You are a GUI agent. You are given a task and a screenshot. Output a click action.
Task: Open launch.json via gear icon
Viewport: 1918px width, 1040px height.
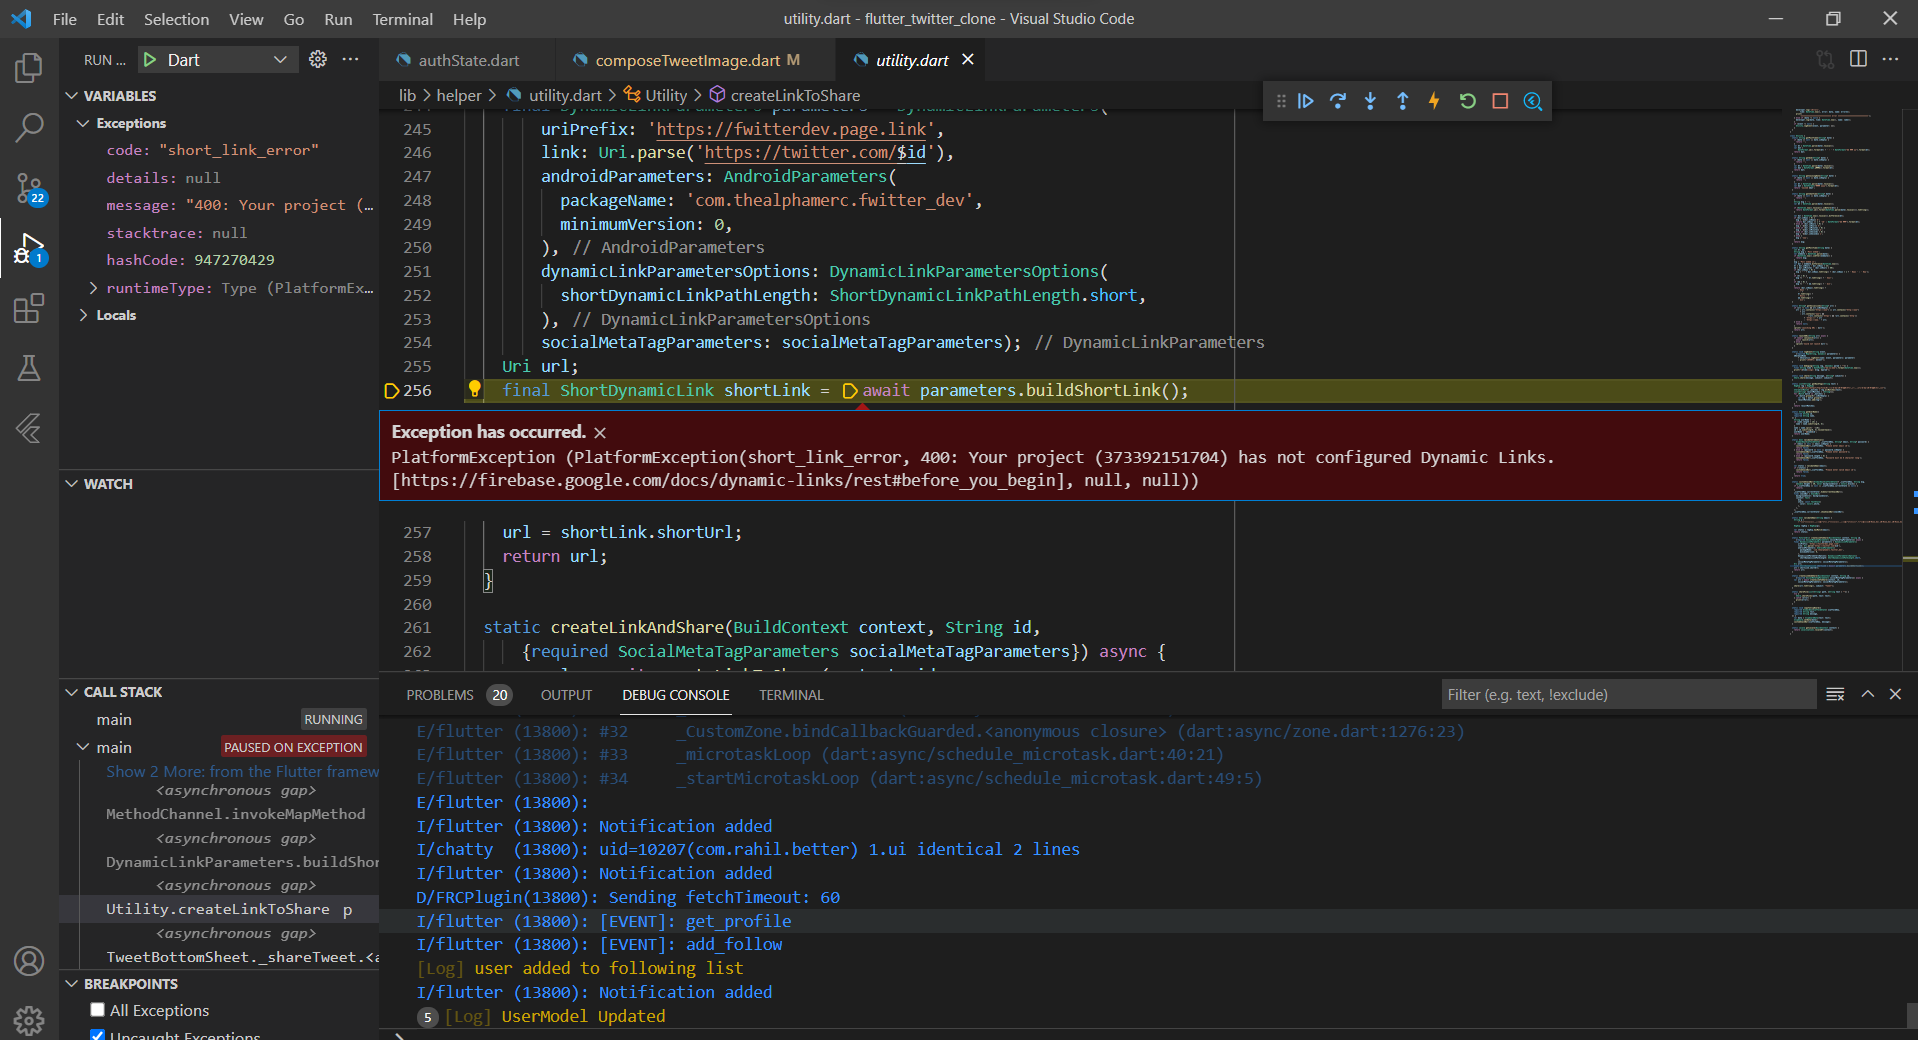pos(318,60)
